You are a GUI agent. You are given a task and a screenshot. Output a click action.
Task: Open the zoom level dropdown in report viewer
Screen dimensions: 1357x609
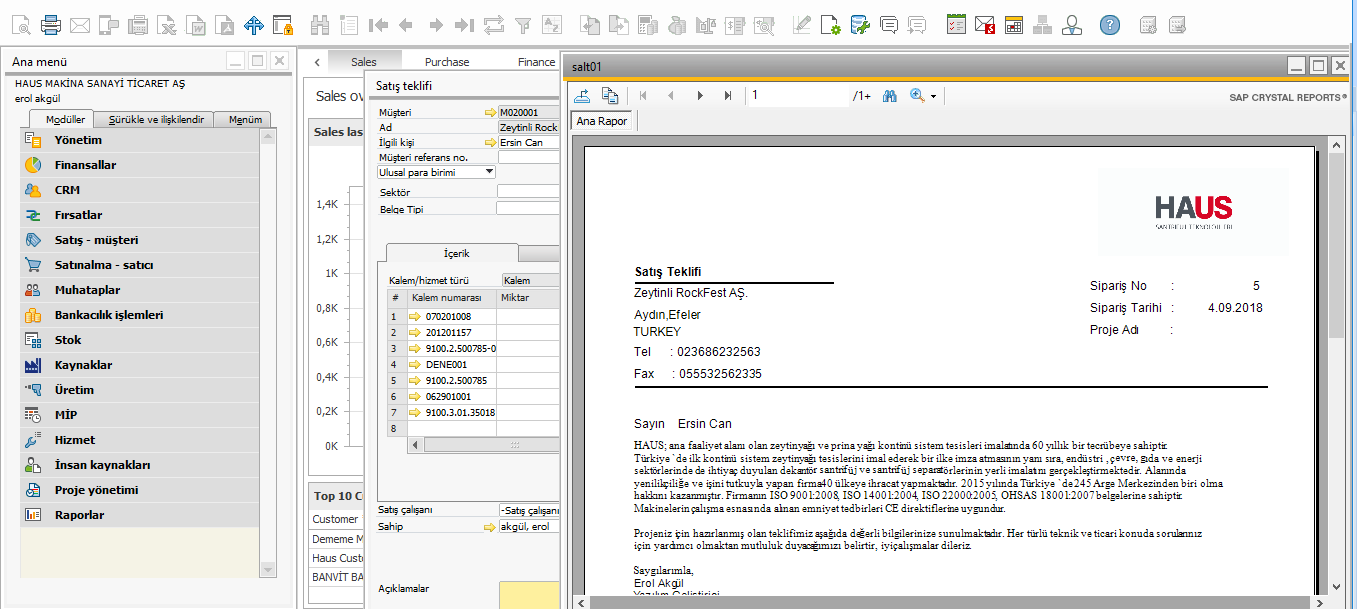pyautogui.click(x=933, y=96)
